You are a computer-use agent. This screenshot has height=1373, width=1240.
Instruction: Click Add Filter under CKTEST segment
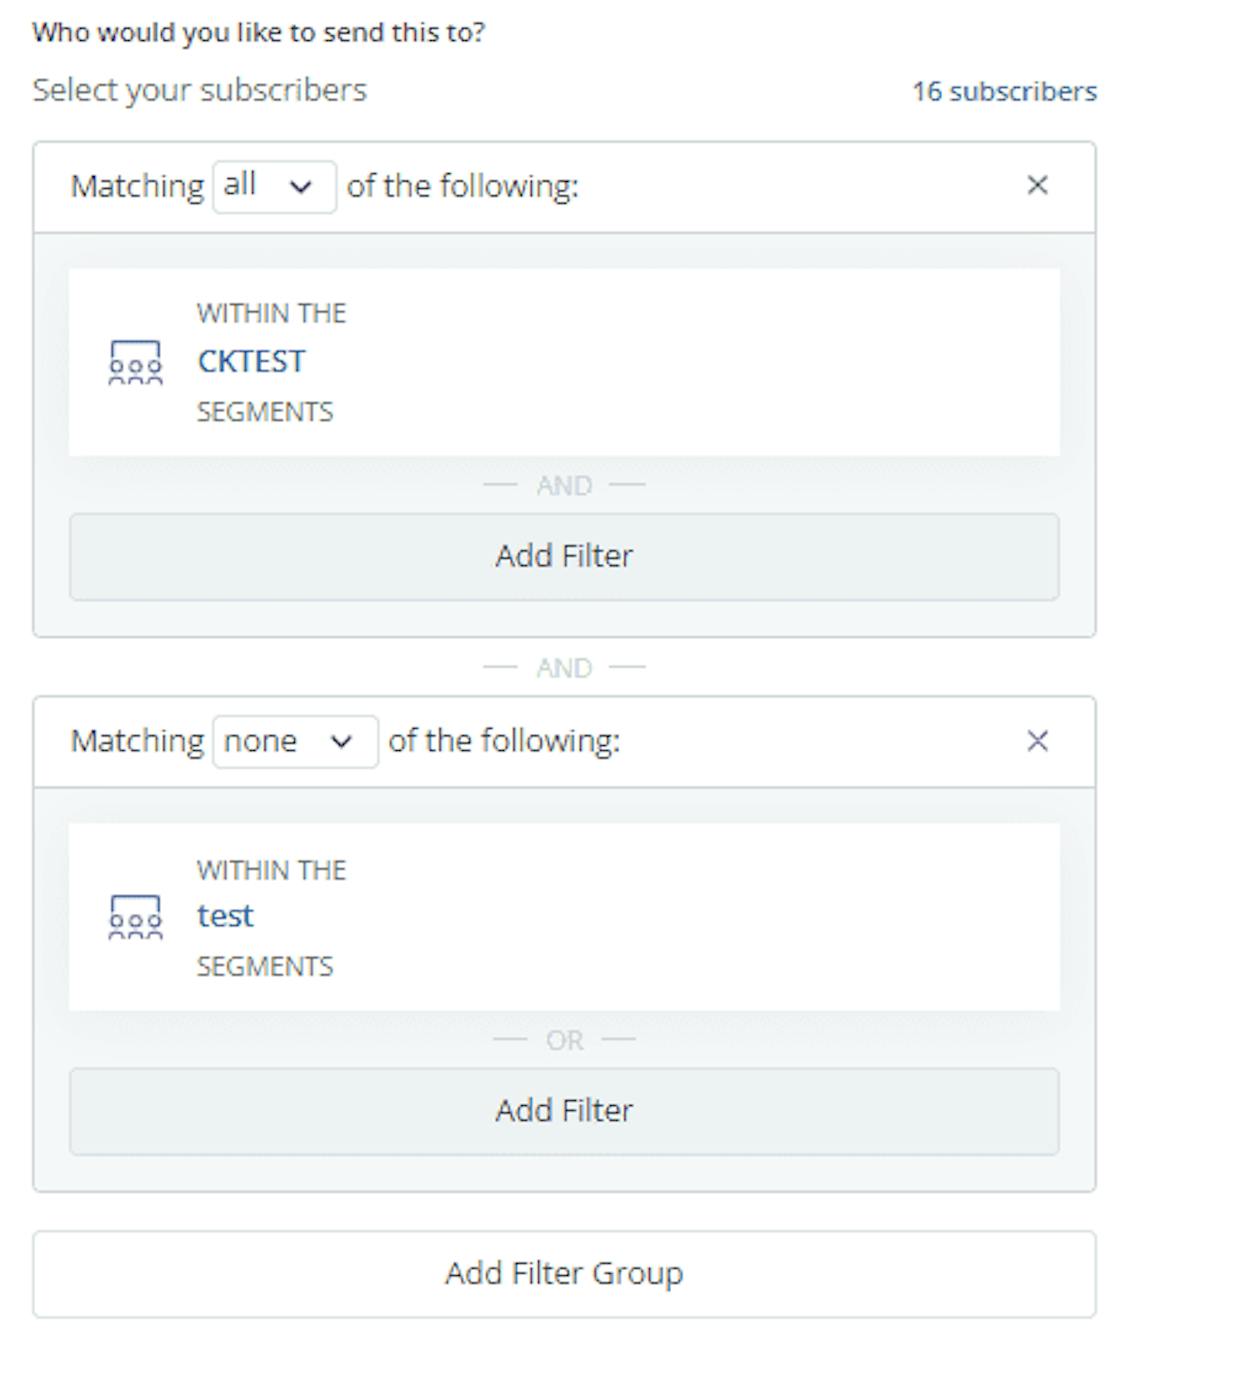coord(564,557)
